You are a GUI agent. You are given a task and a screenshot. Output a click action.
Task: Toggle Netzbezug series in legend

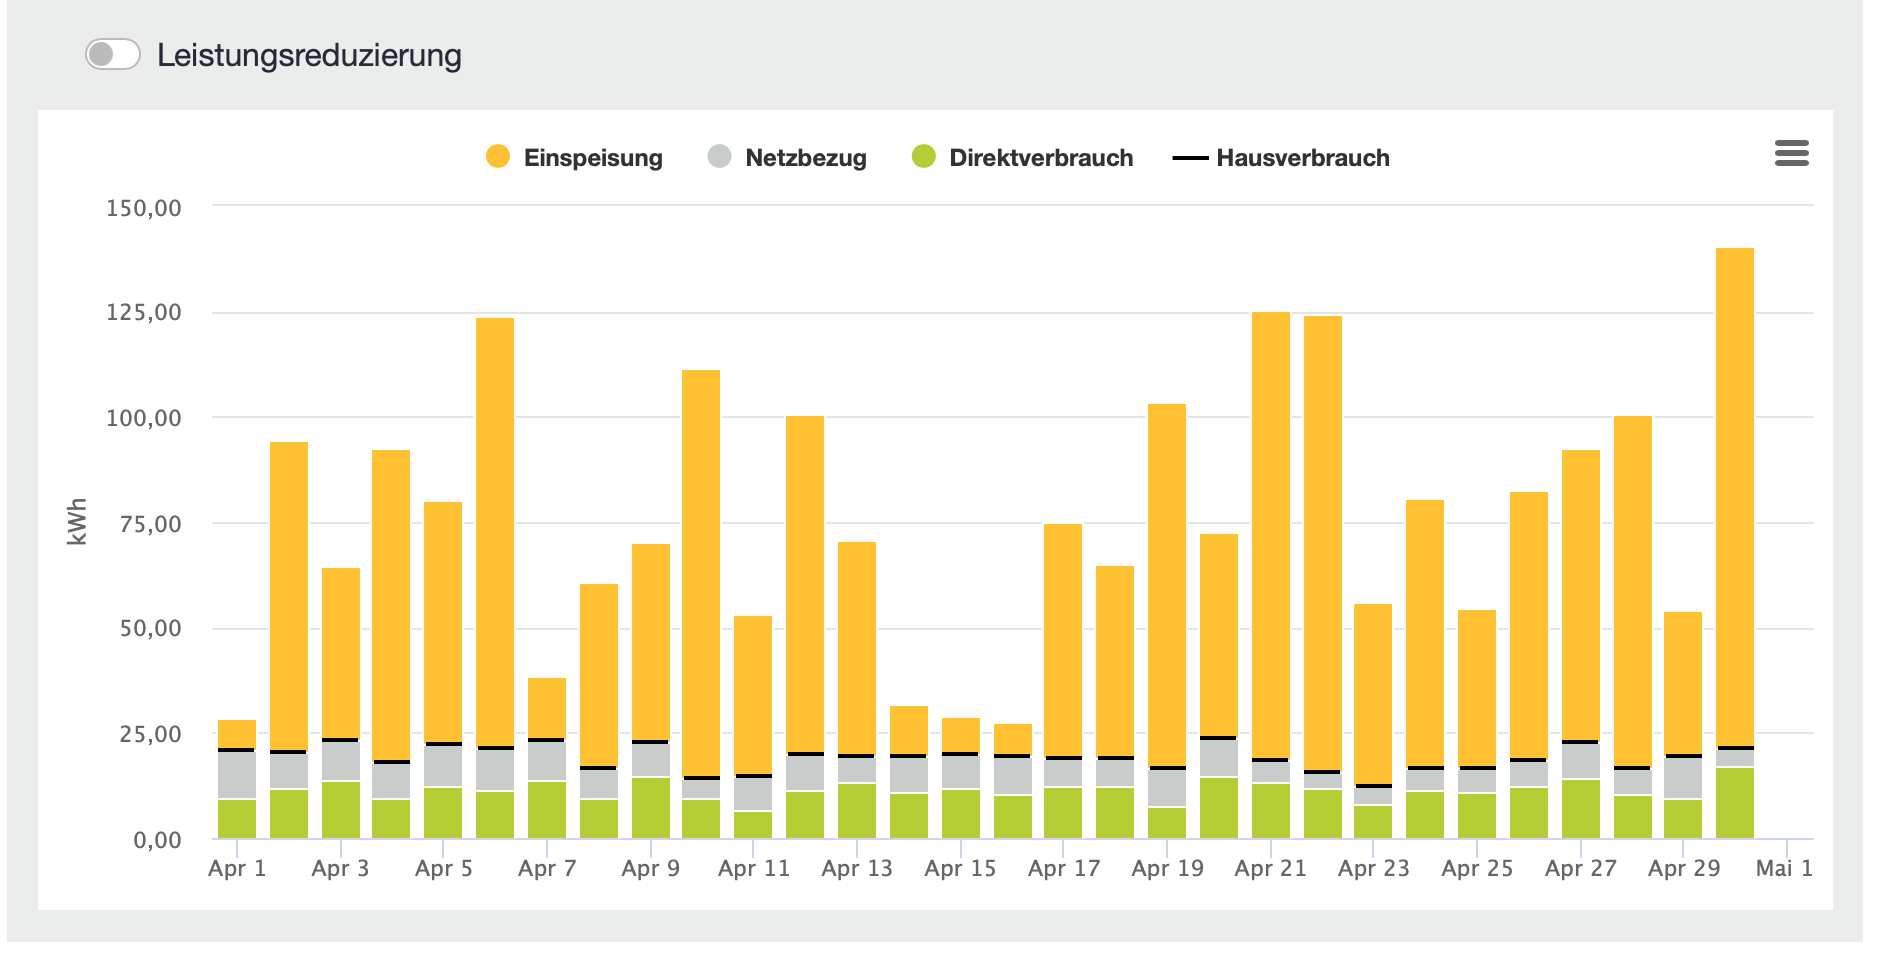(x=787, y=157)
